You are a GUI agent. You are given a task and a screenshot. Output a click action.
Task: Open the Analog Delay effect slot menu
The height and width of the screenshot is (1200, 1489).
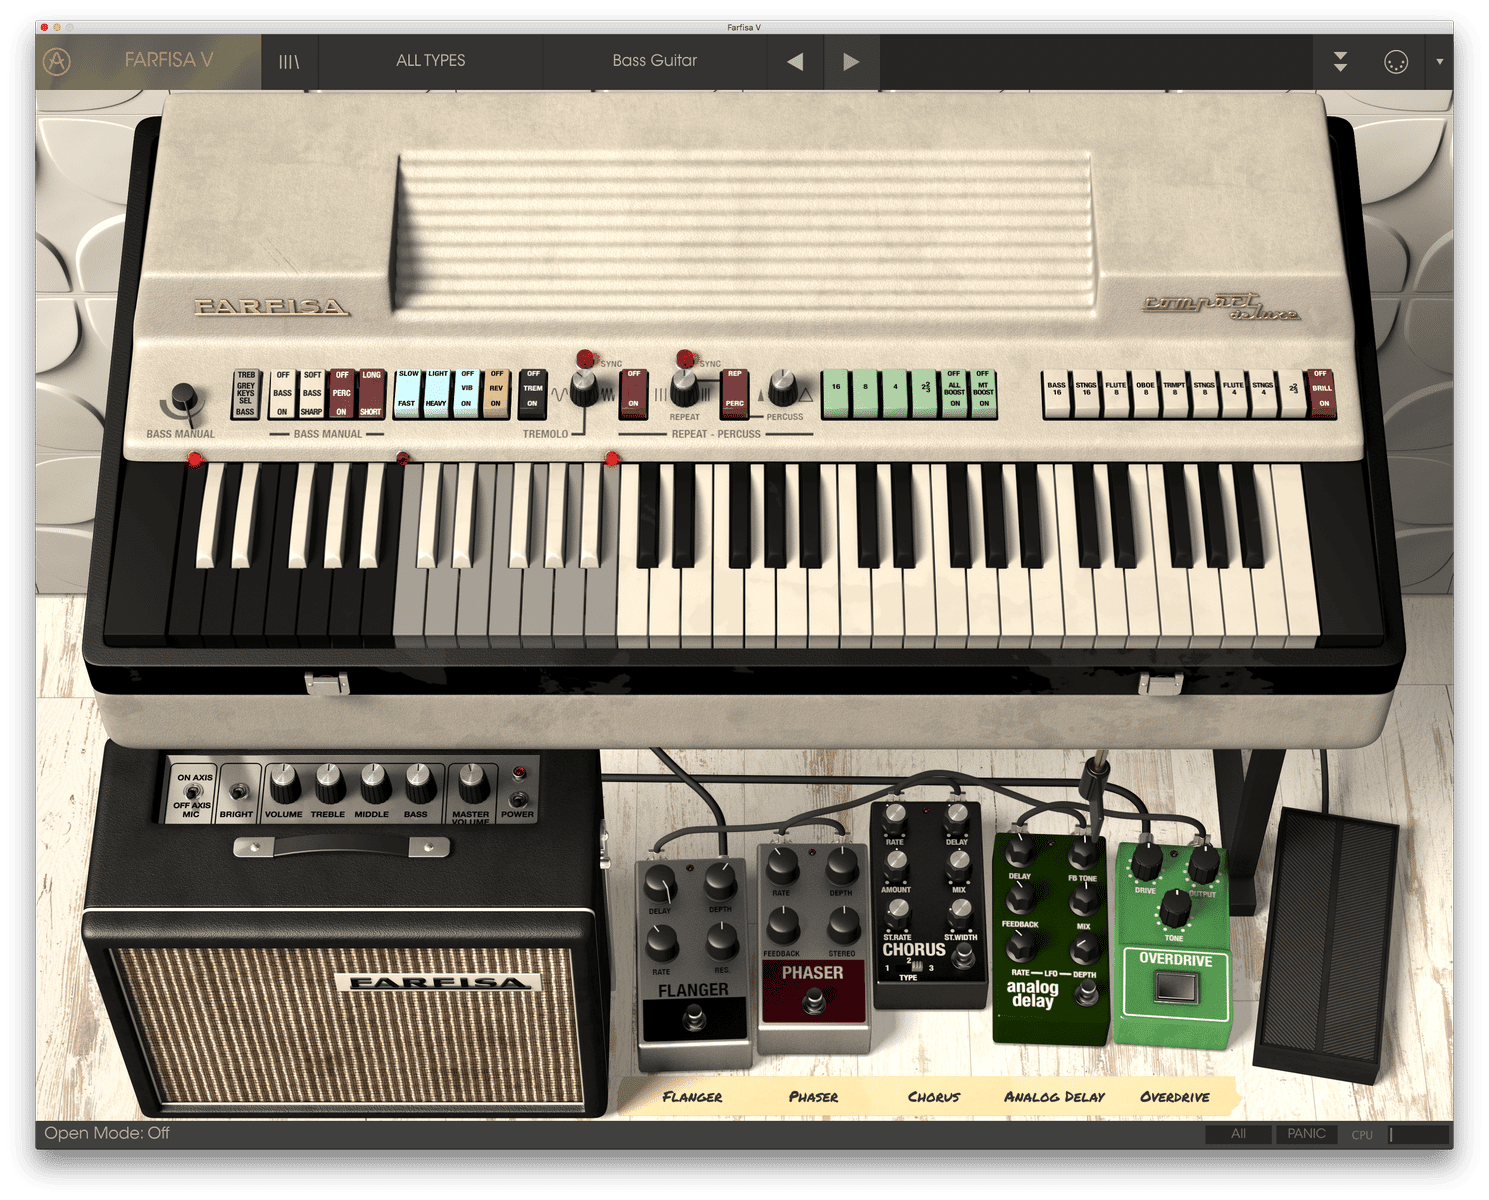1054,1097
